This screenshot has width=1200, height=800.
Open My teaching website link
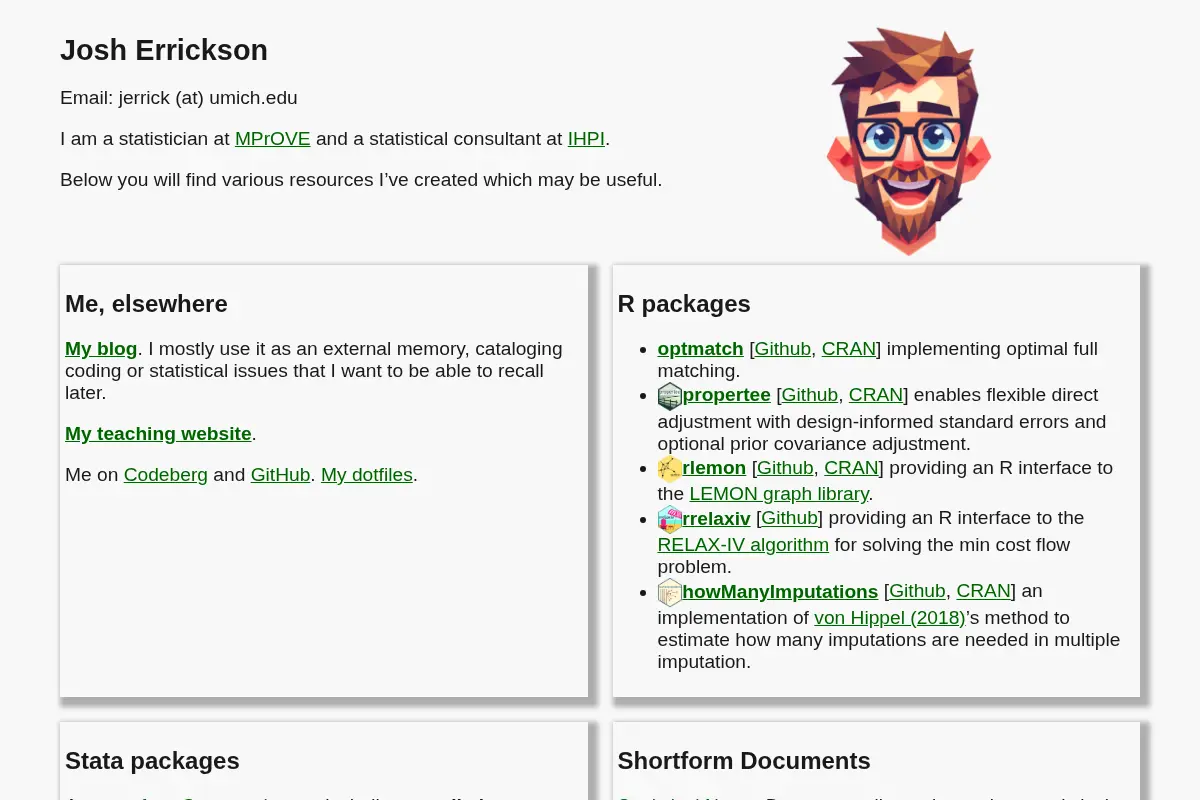coord(158,434)
